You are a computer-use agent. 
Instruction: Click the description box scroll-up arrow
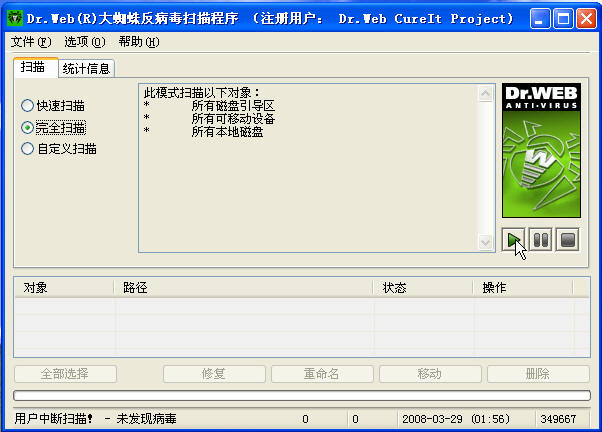(485, 93)
